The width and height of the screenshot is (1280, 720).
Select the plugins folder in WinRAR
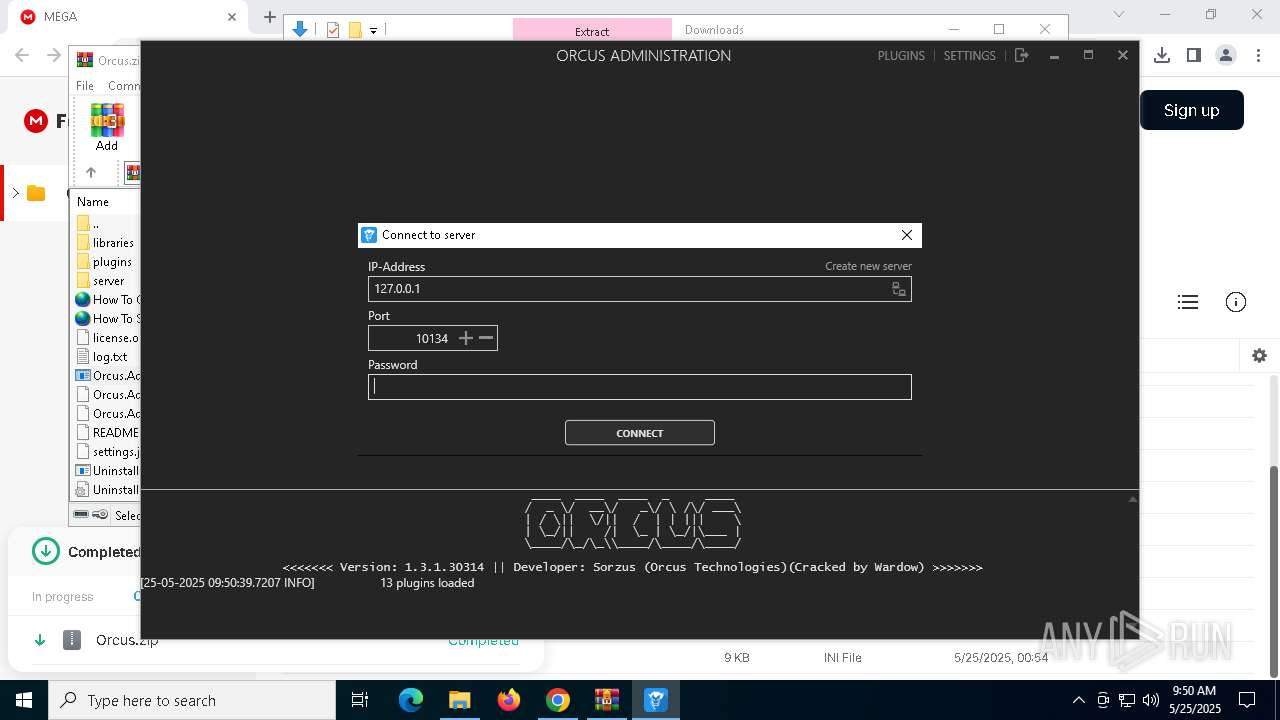pos(104,262)
